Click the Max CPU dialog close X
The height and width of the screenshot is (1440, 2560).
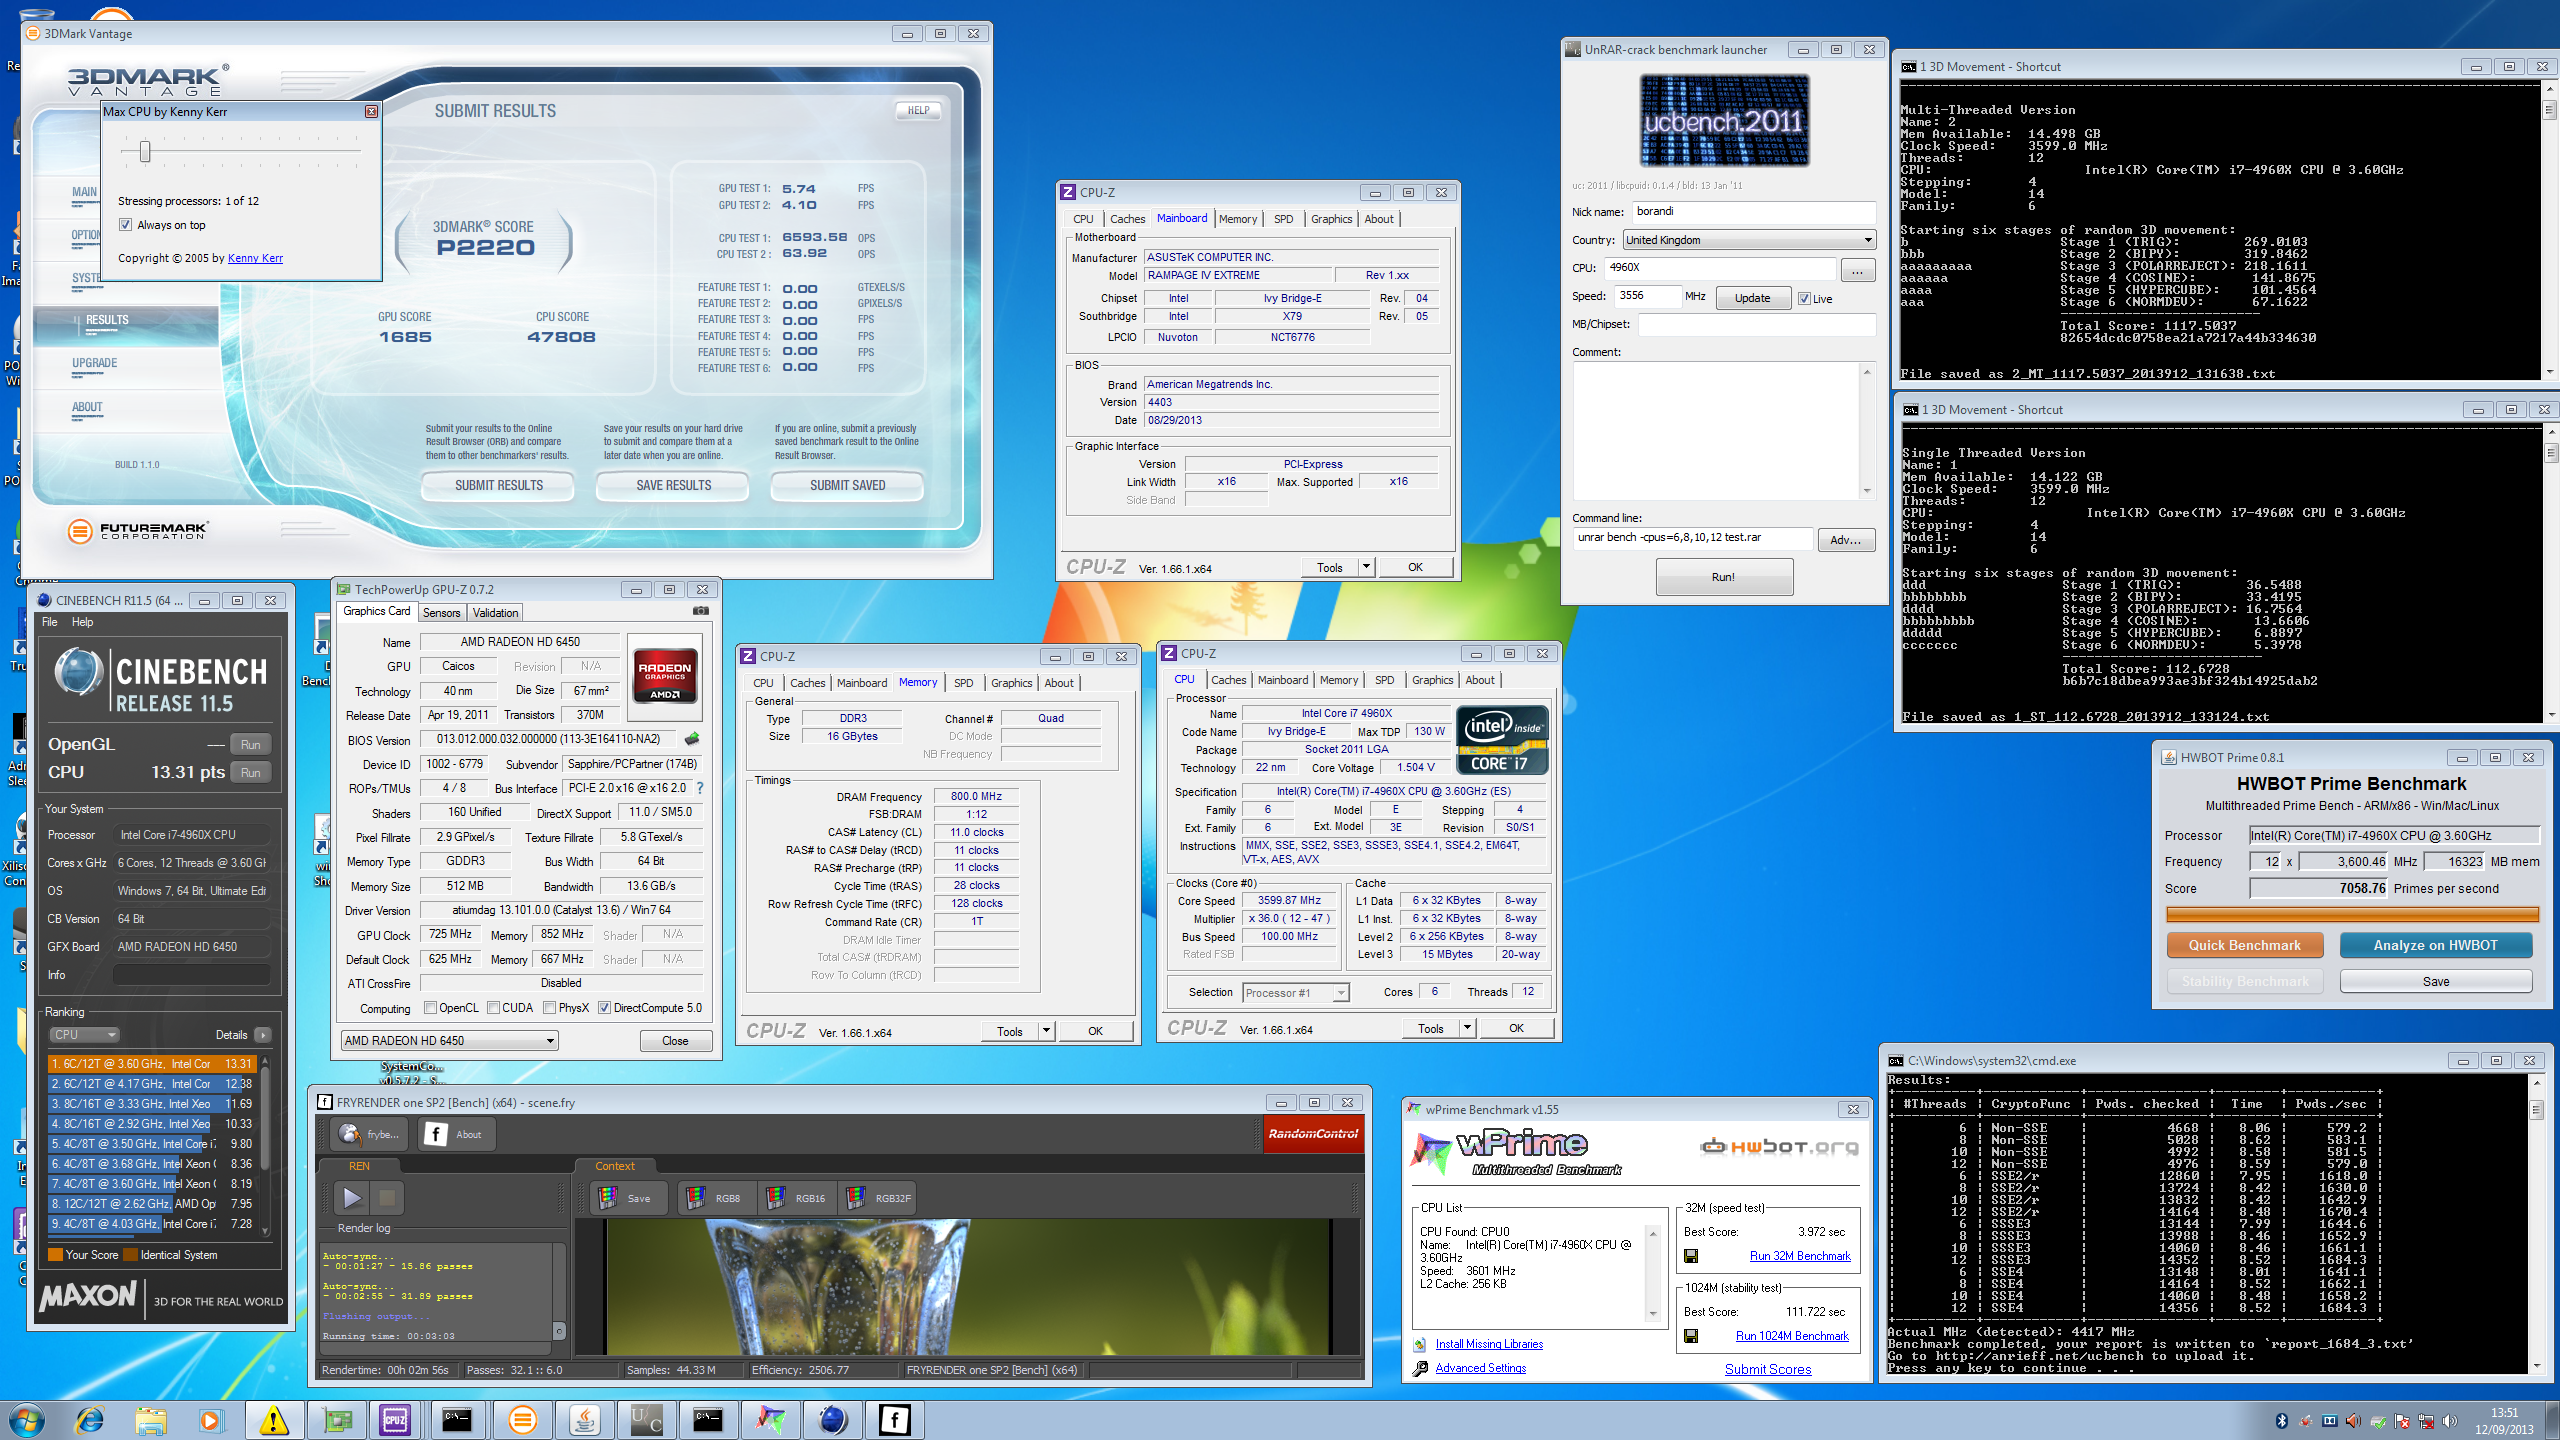[x=371, y=112]
